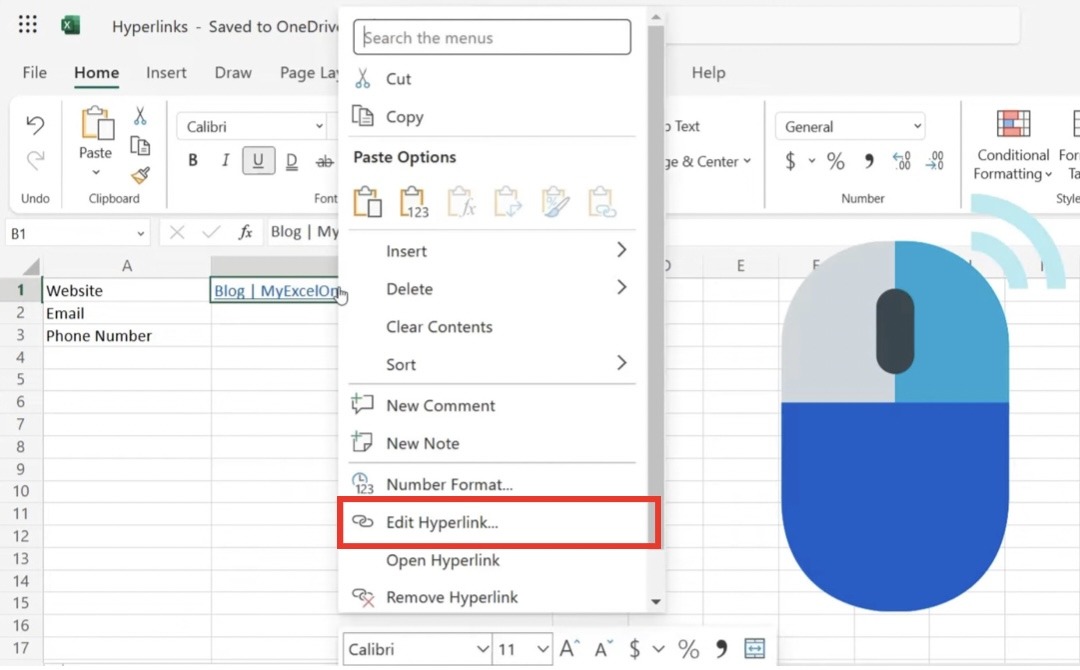Apply Percent Style from ribbon
The width and height of the screenshot is (1080, 670).
(835, 161)
